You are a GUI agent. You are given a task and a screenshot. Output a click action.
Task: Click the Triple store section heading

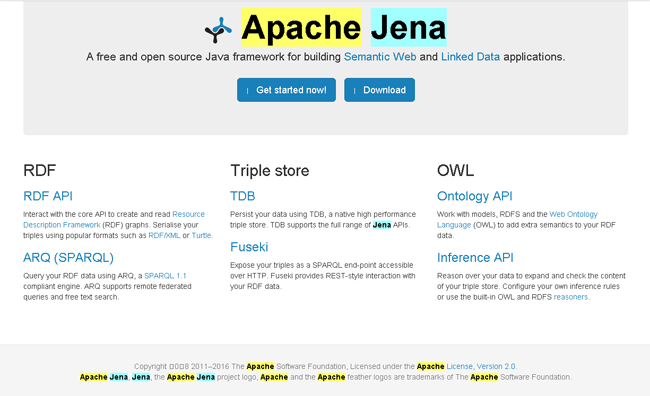[x=270, y=170]
